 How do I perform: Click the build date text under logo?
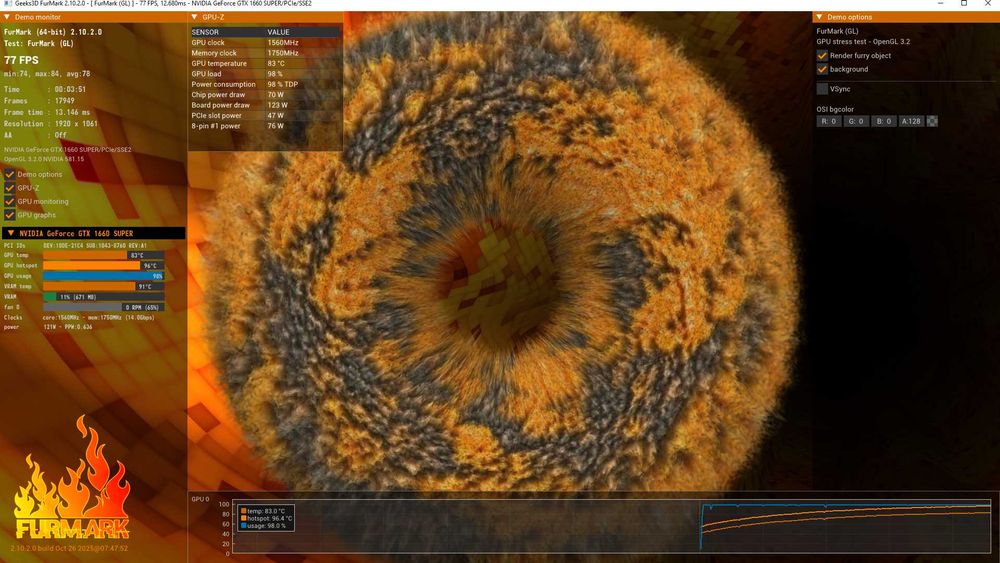click(x=70, y=548)
